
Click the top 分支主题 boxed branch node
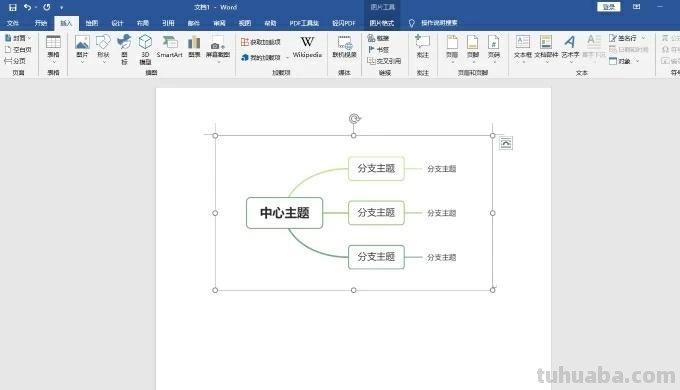(376, 168)
